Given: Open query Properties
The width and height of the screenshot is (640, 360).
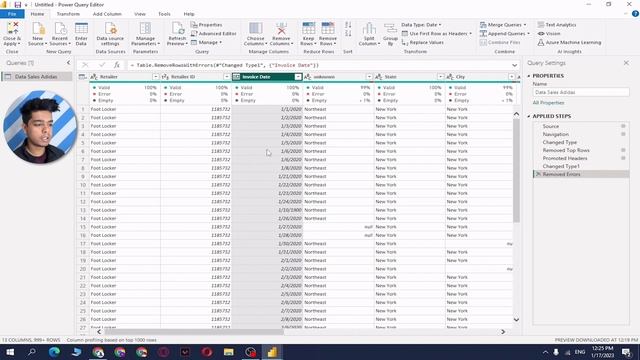Looking at the screenshot, I should pos(207,25).
